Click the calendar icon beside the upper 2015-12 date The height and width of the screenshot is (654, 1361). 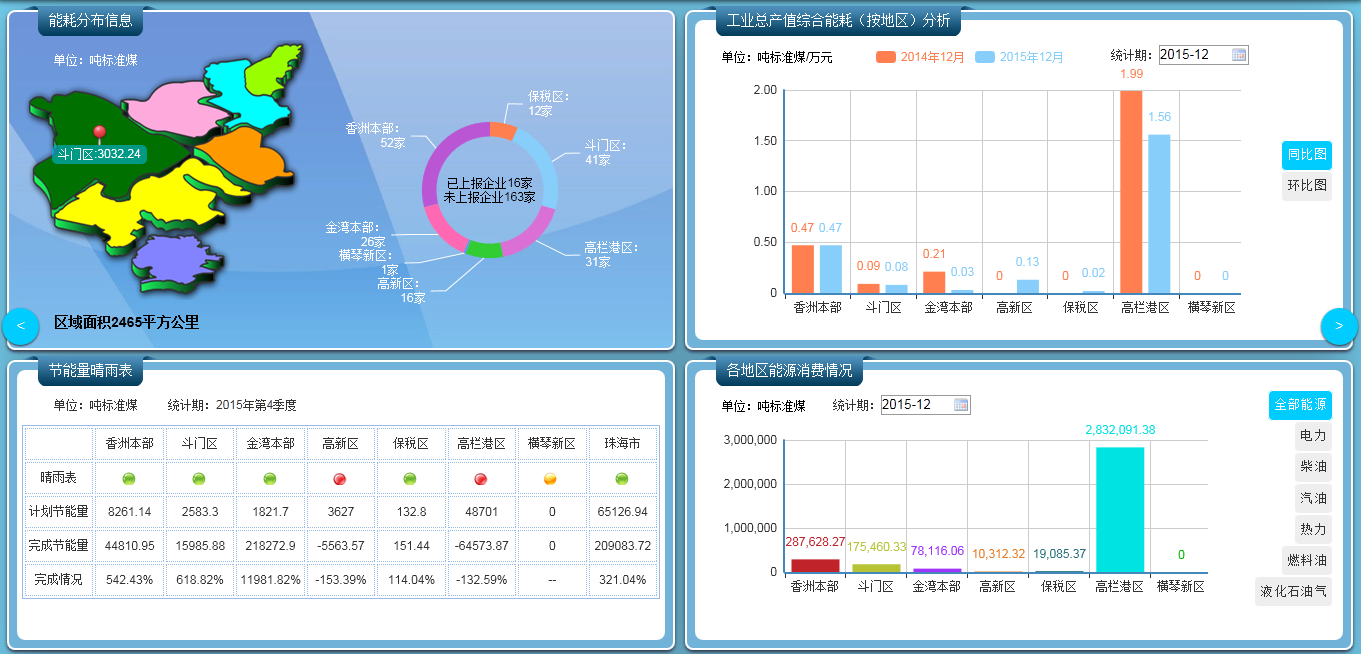click(1239, 55)
